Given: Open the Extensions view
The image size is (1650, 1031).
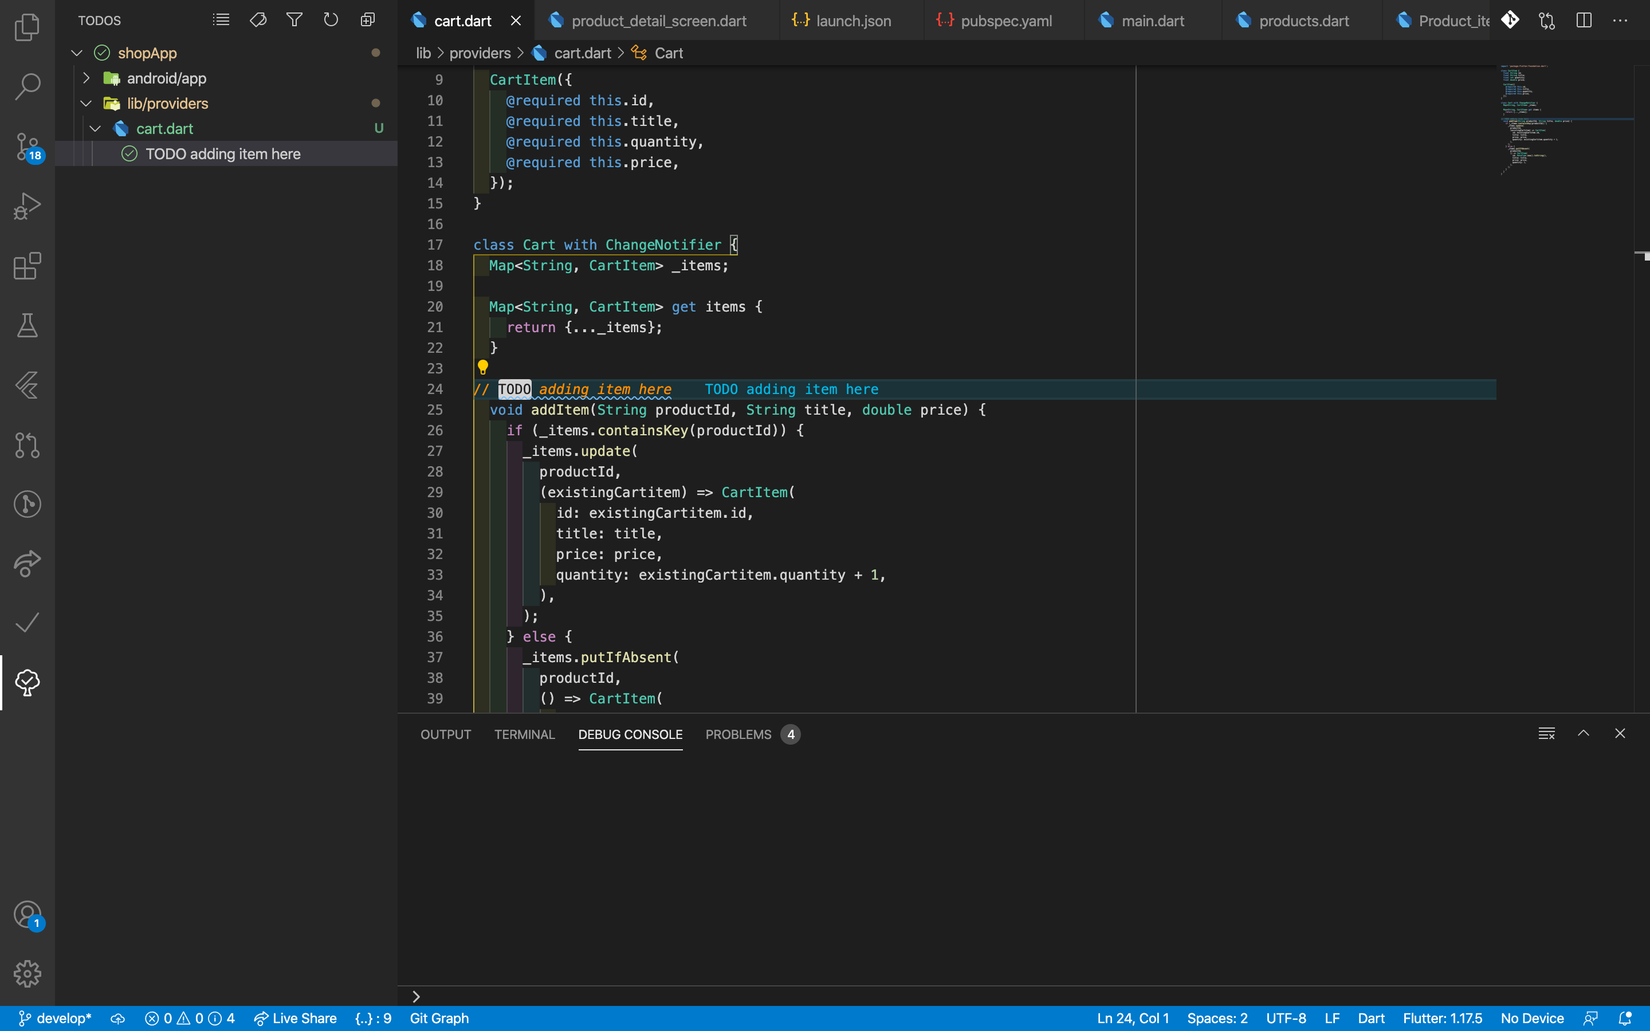Looking at the screenshot, I should pyautogui.click(x=27, y=266).
